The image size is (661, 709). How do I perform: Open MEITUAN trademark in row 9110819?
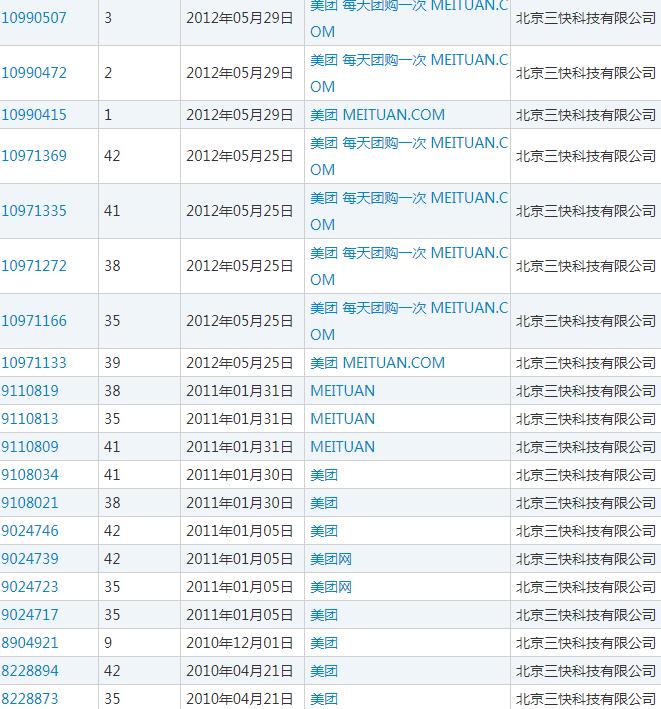click(x=343, y=391)
